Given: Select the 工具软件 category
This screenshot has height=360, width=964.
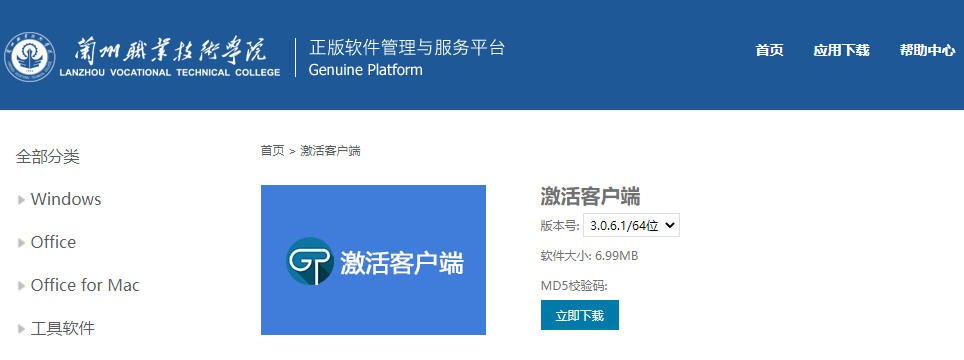Looking at the screenshot, I should click(x=63, y=328).
